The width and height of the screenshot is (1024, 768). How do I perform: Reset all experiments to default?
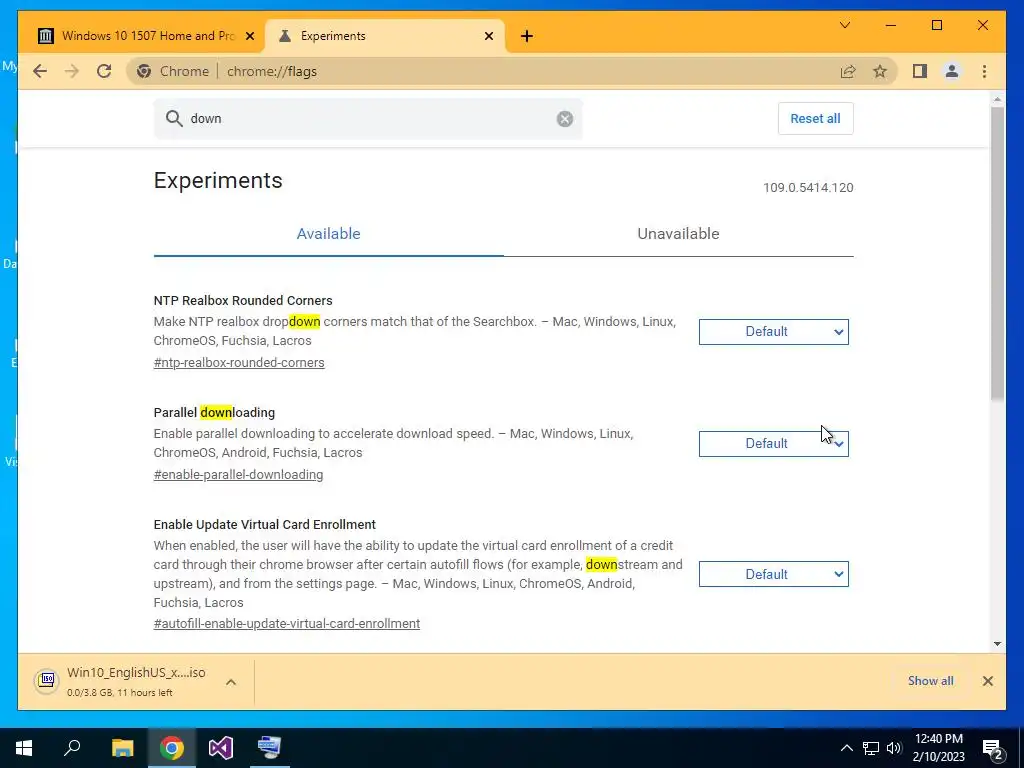(815, 119)
